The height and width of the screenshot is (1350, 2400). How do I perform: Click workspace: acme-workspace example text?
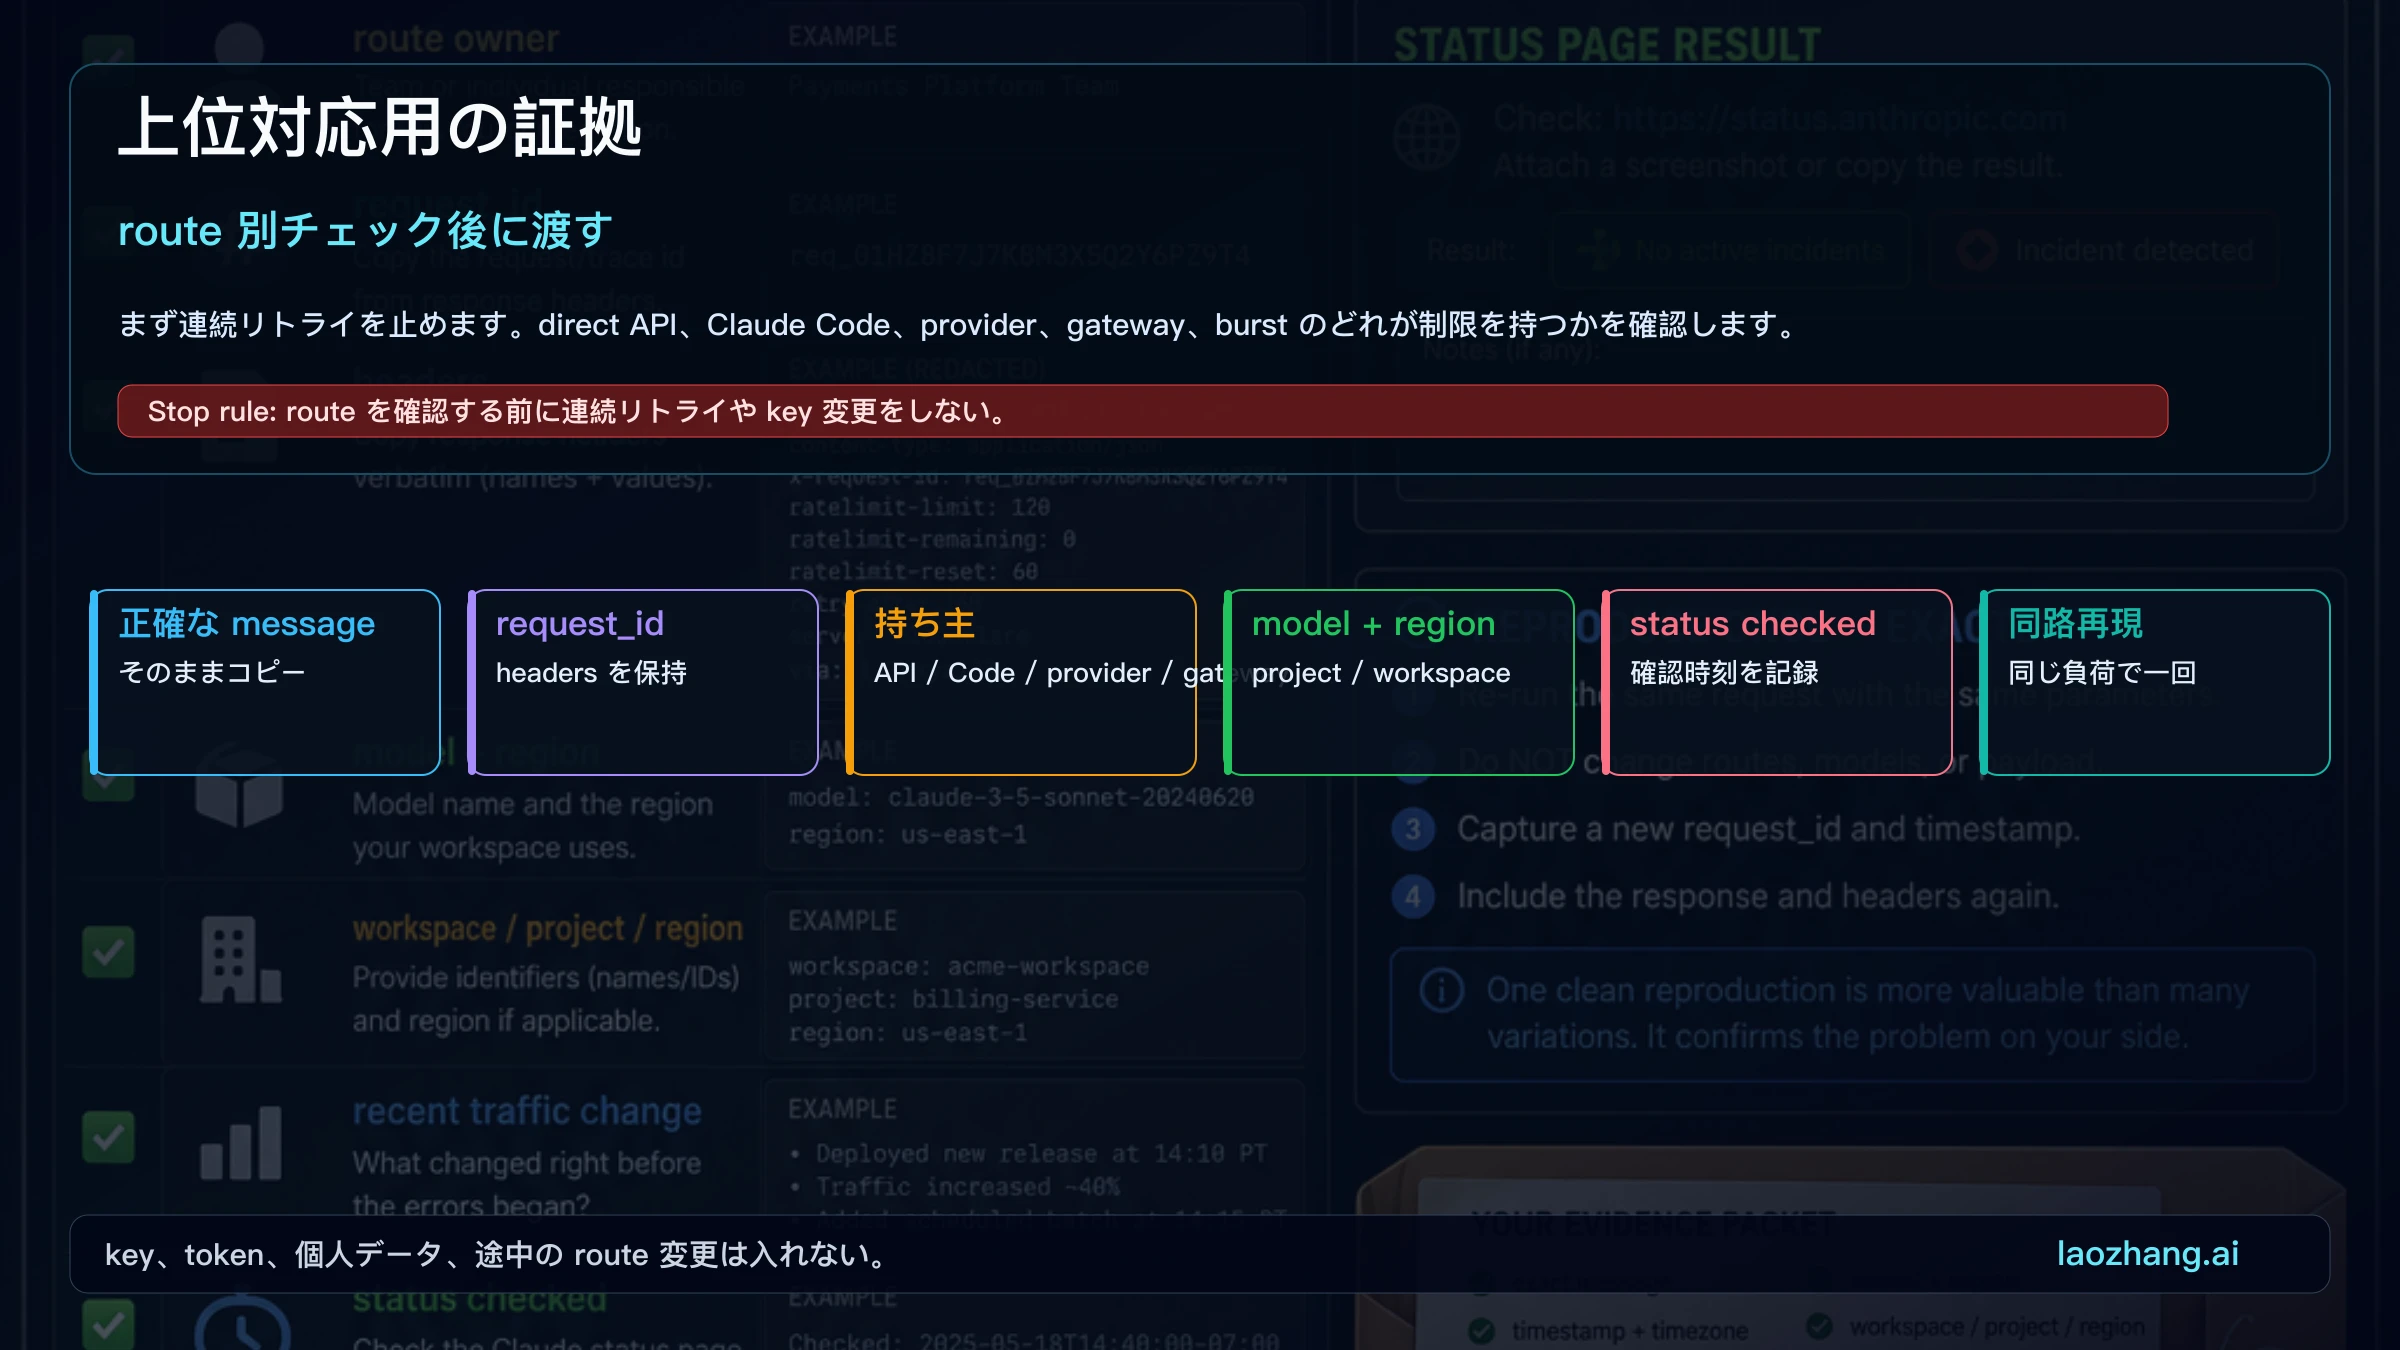968,967
